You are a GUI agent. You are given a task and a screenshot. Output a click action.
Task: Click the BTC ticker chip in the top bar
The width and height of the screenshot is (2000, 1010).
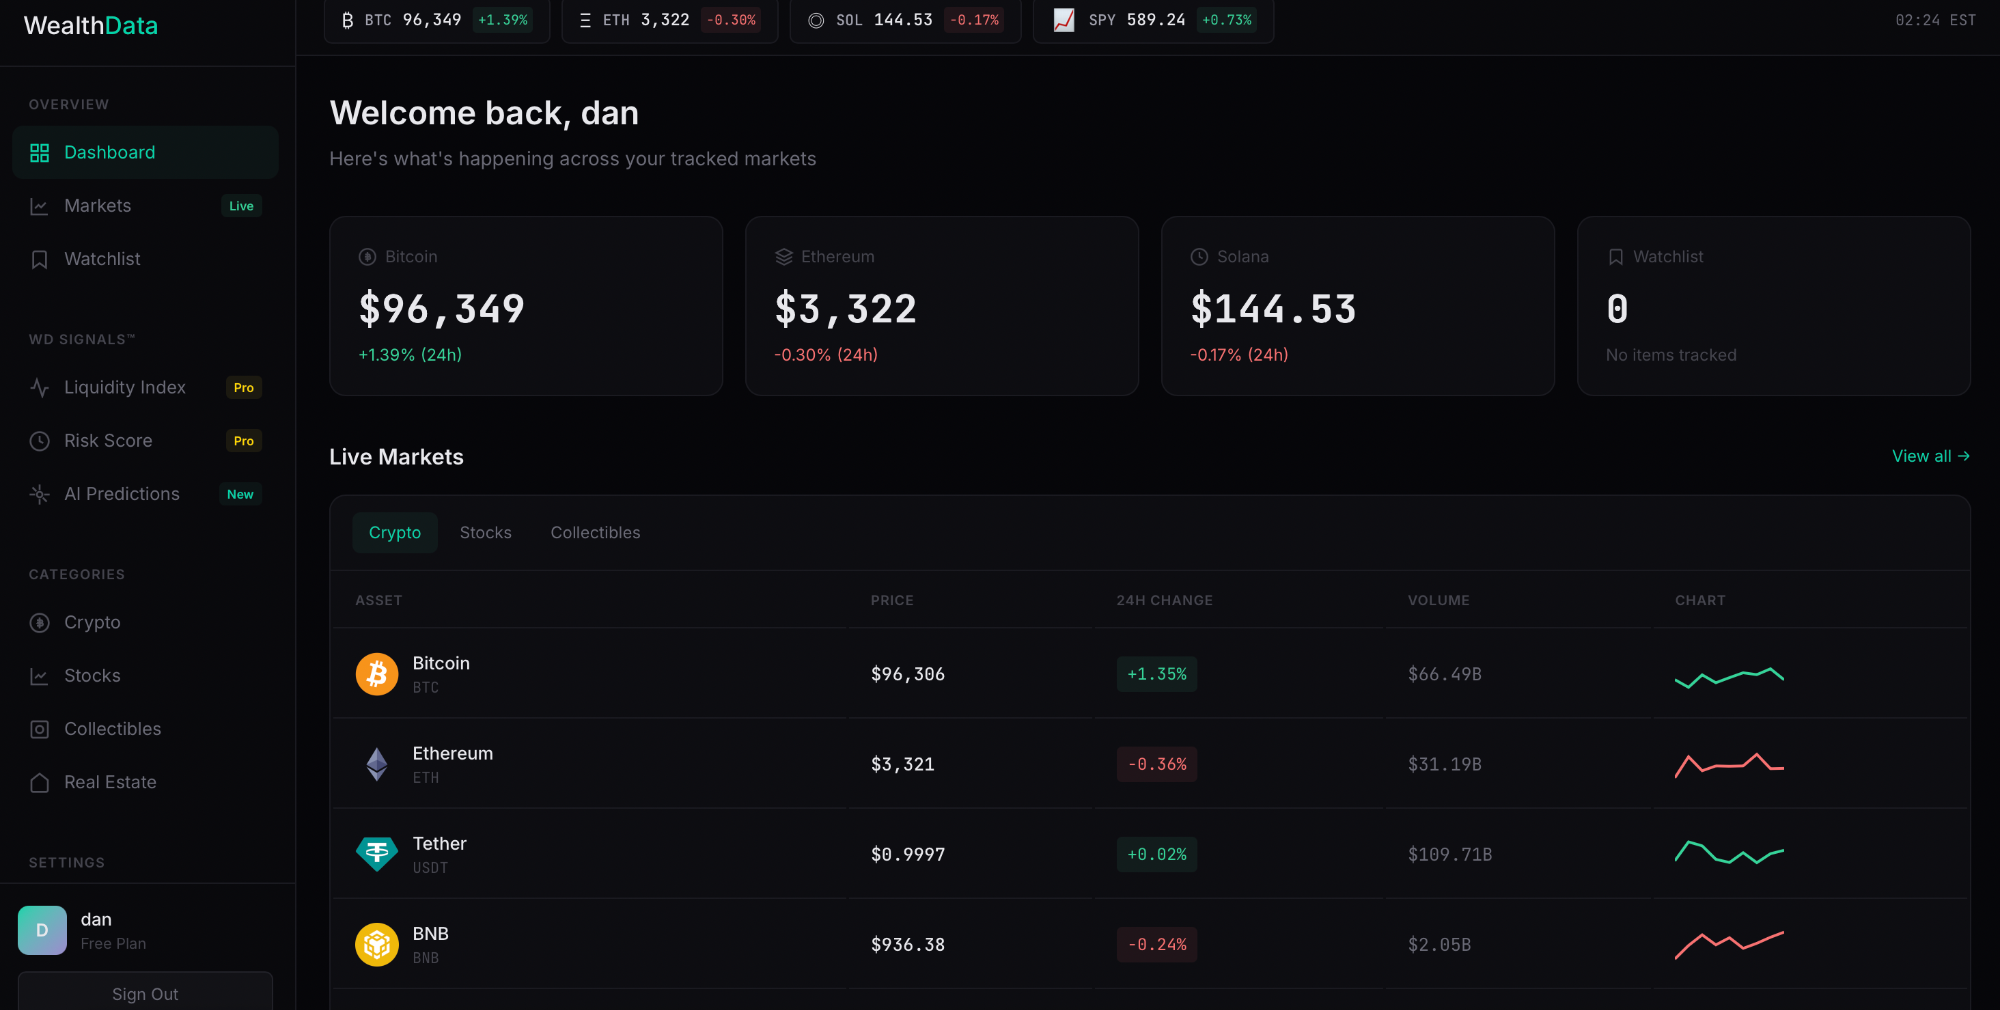tap(436, 19)
